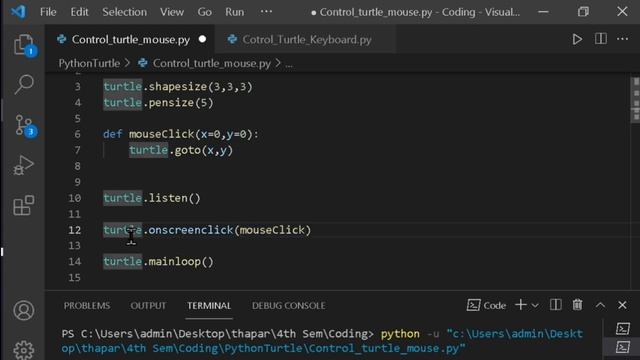
Task: Run the Python file with play button
Action: [x=577, y=39]
